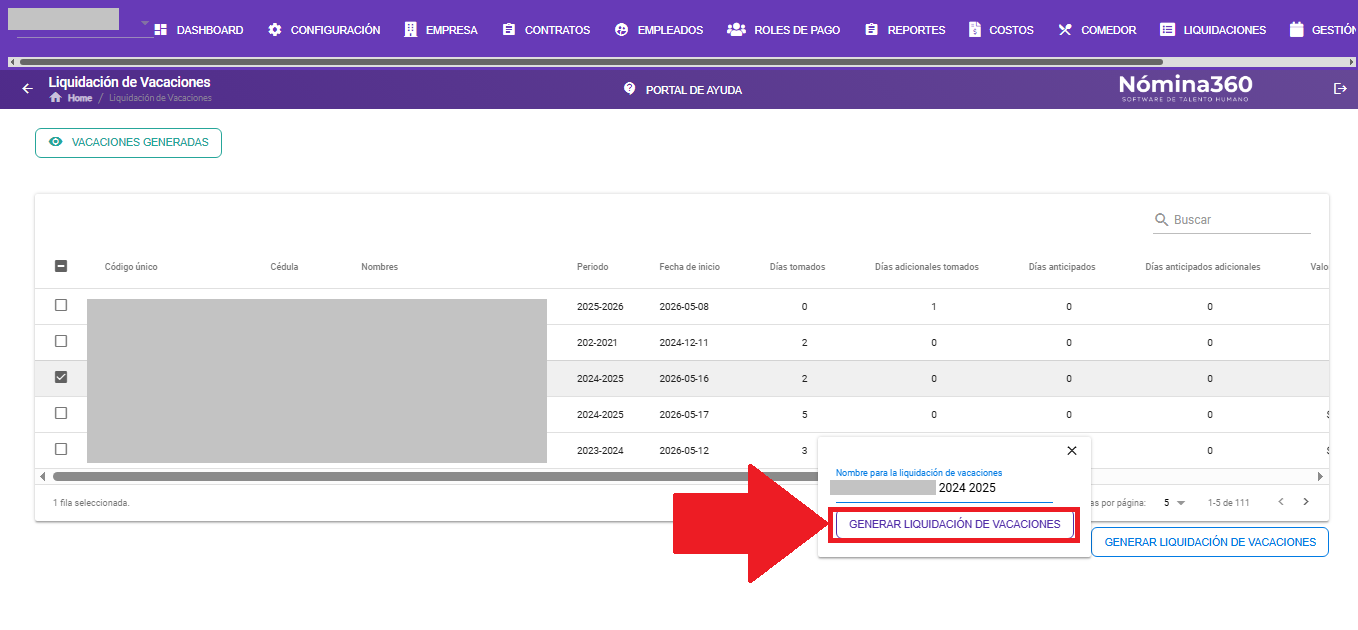The width and height of the screenshot is (1358, 630).
Task: Log out using the exit icon
Action: pyautogui.click(x=1340, y=88)
